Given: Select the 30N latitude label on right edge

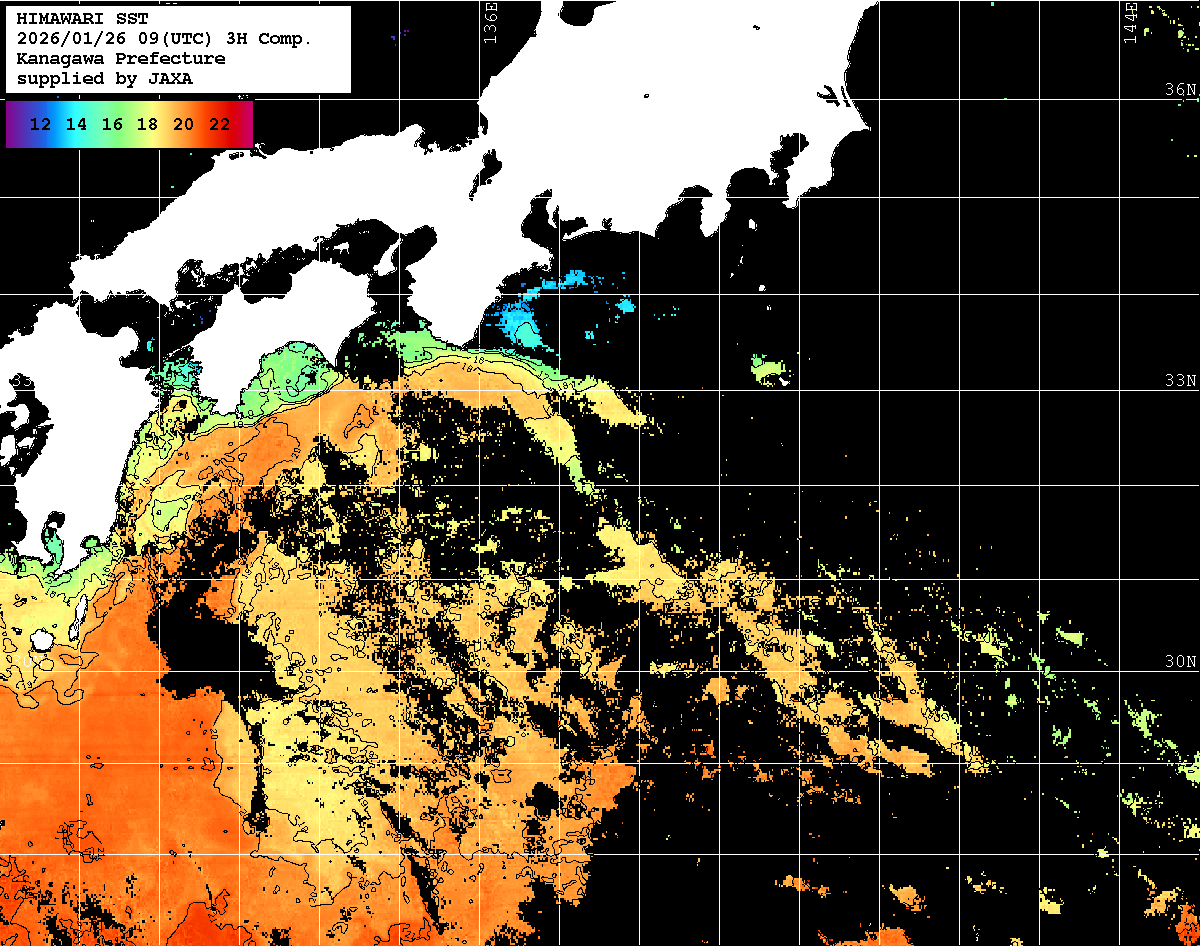Looking at the screenshot, I should (1180, 662).
